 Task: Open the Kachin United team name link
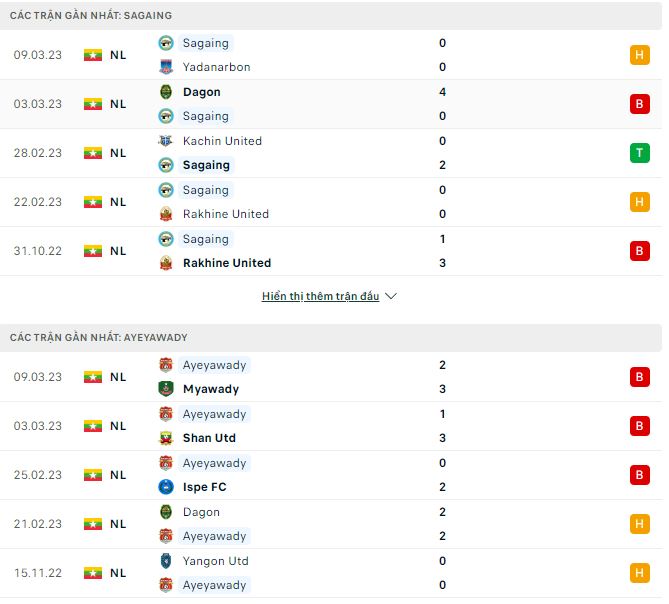coord(222,141)
